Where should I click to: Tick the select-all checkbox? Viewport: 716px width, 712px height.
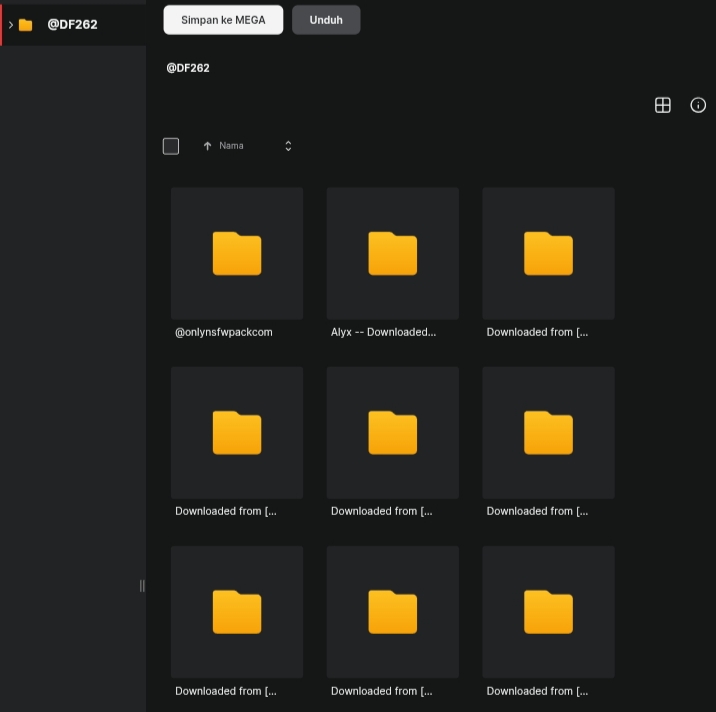click(x=171, y=146)
